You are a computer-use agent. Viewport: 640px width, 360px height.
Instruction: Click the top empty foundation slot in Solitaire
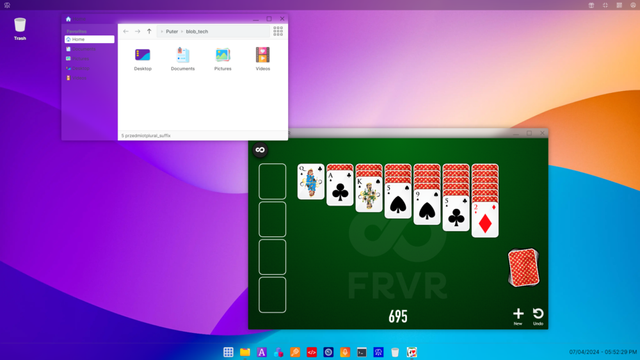[x=272, y=181]
